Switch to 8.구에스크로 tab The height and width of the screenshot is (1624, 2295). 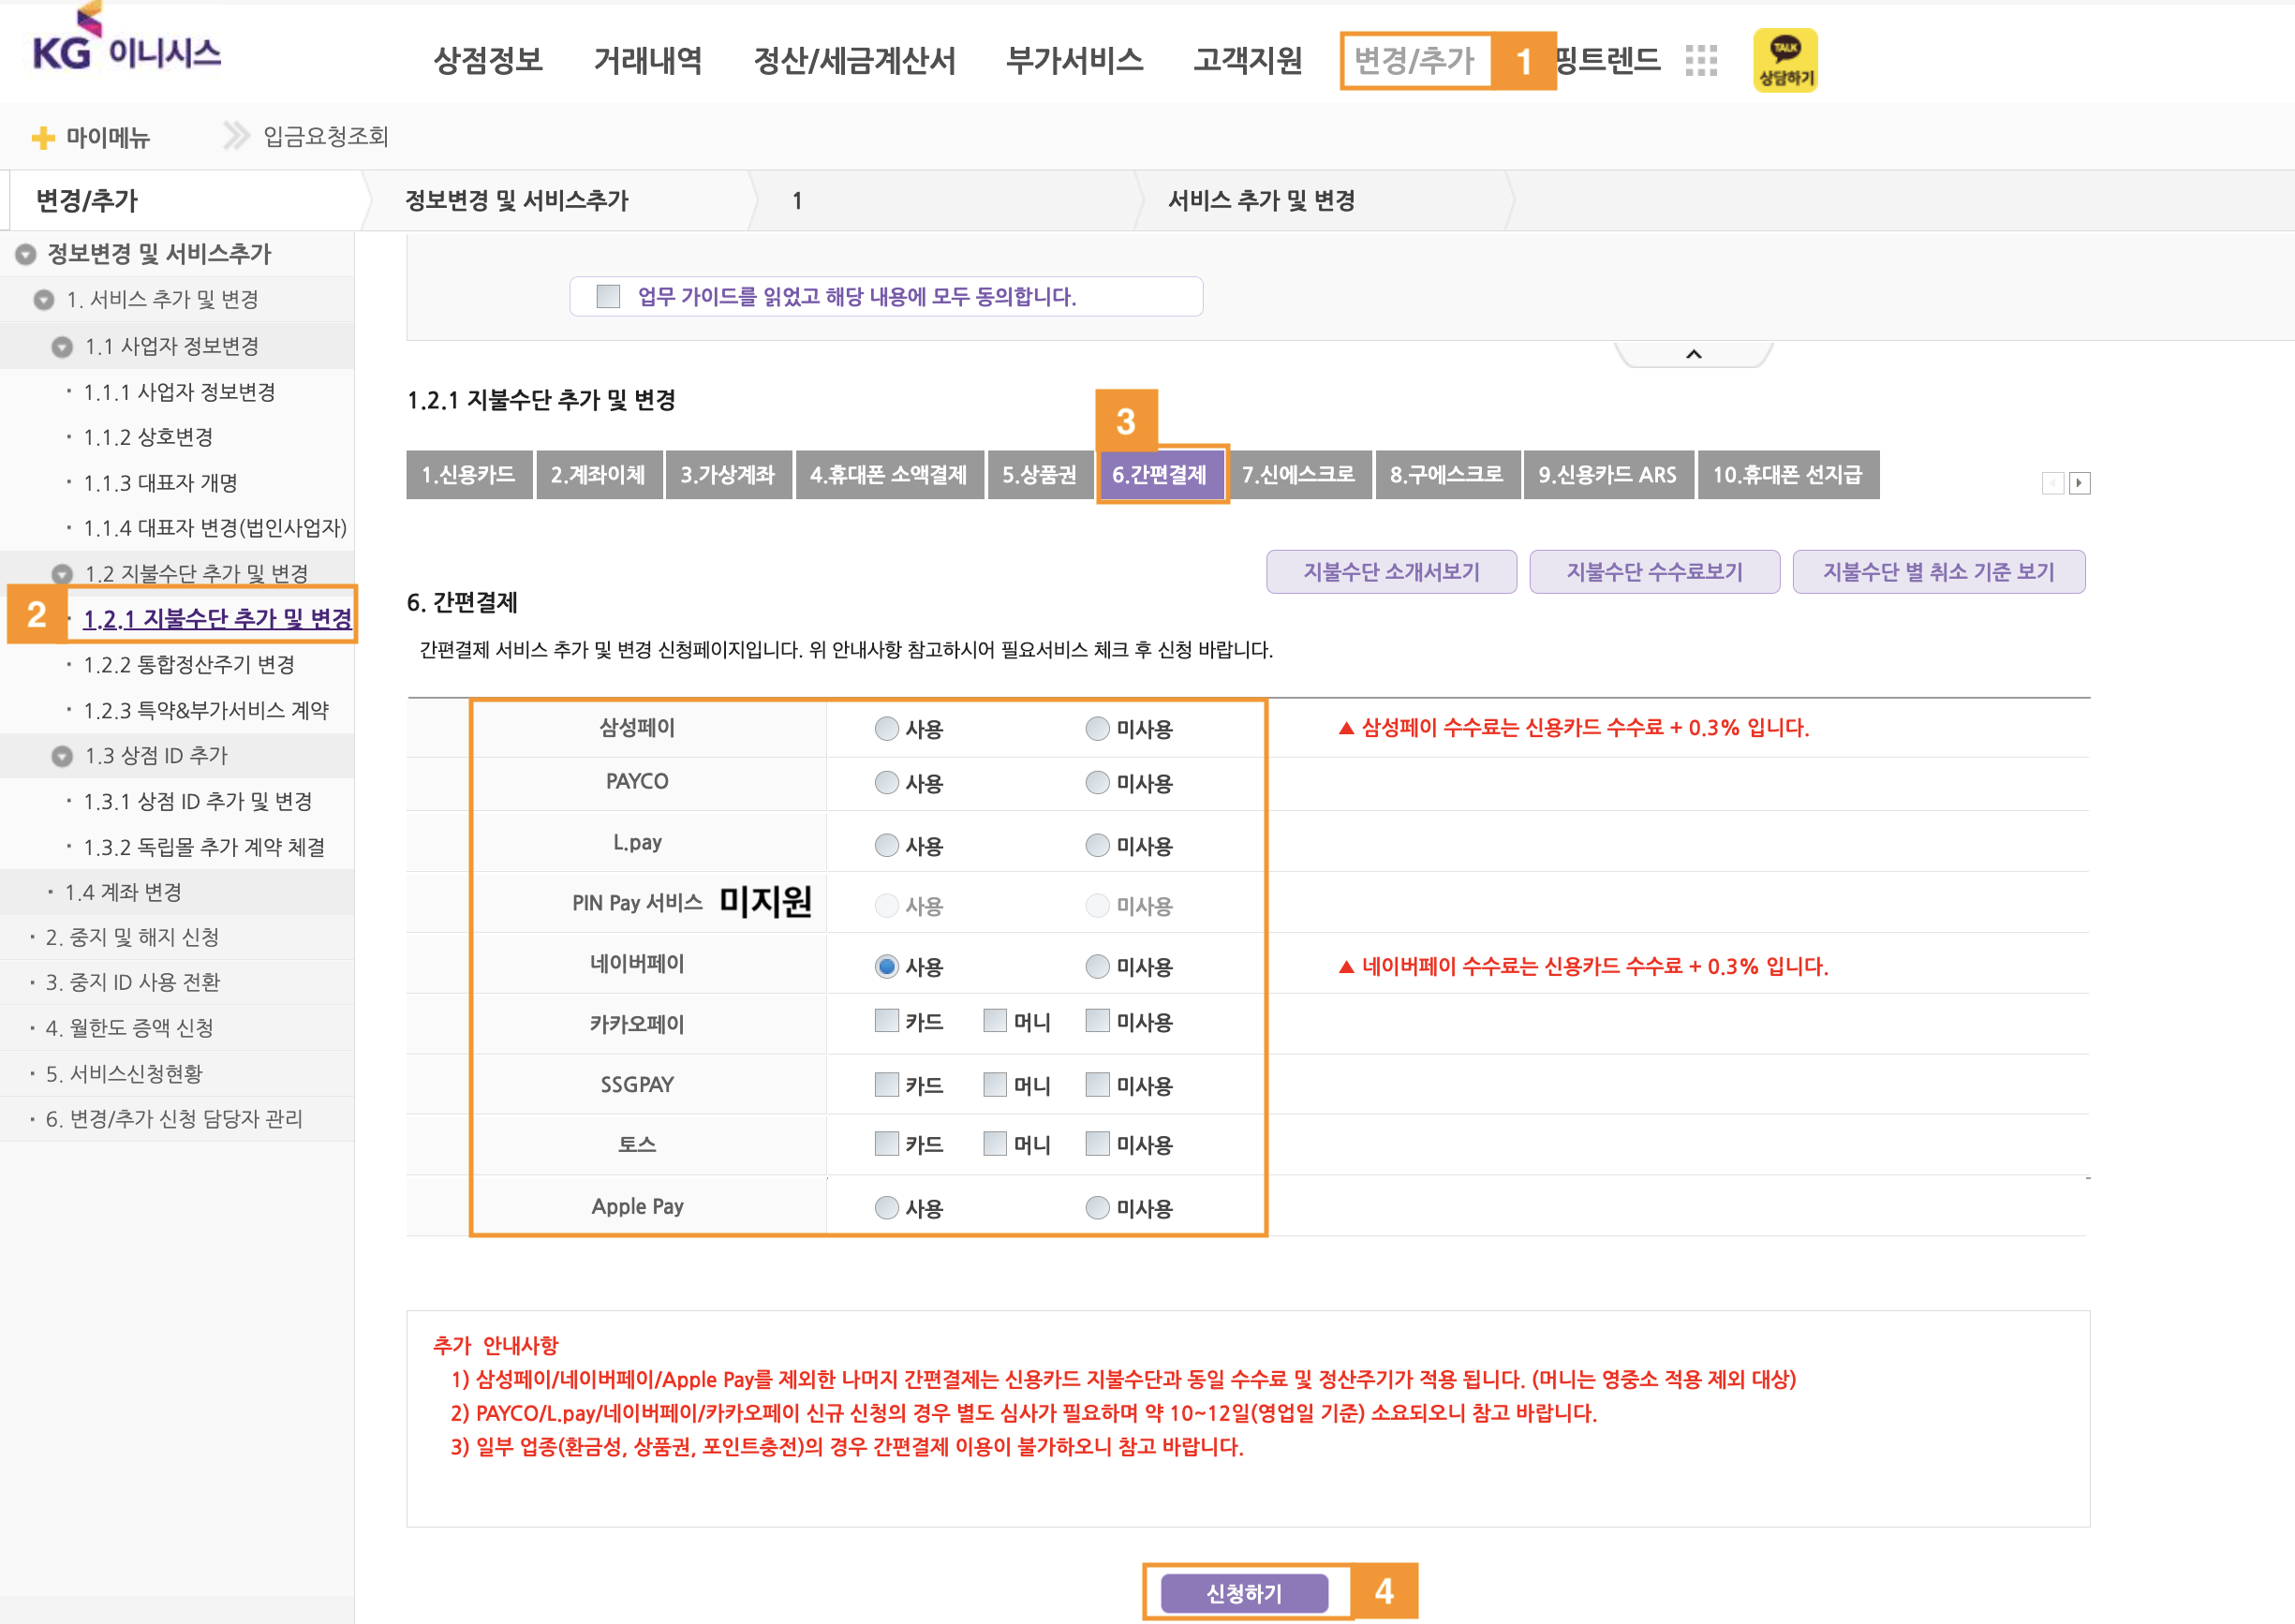tap(1446, 475)
